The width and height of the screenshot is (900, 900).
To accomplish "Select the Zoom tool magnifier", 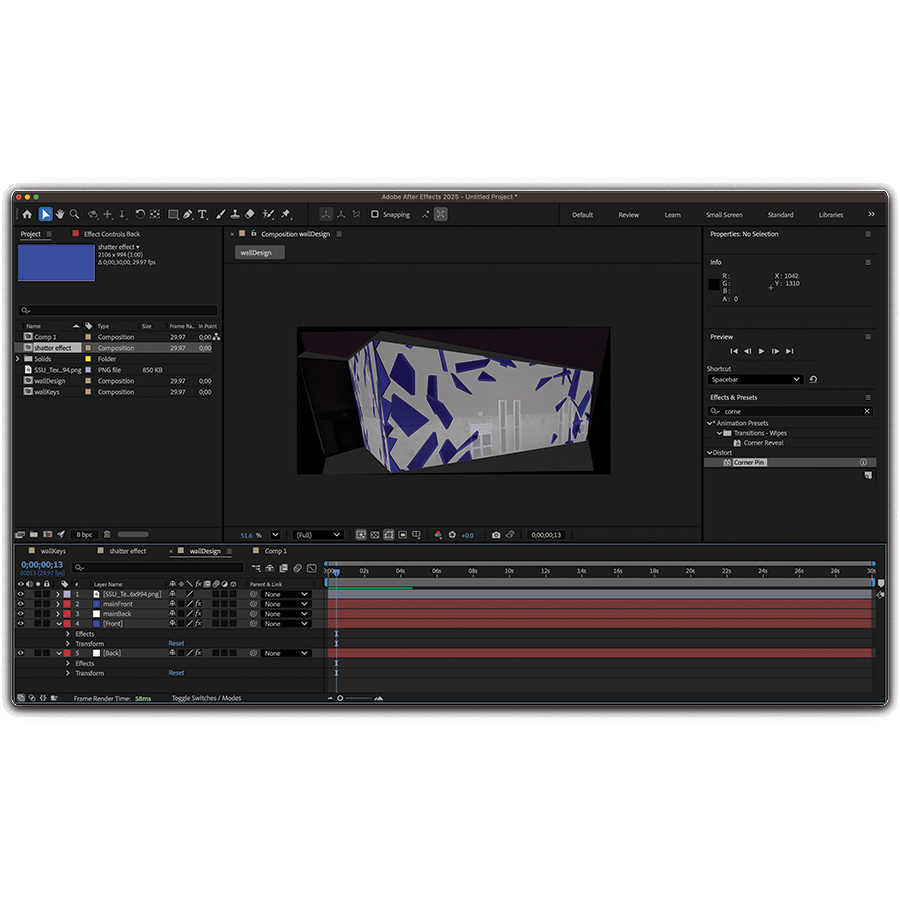I will click(74, 214).
